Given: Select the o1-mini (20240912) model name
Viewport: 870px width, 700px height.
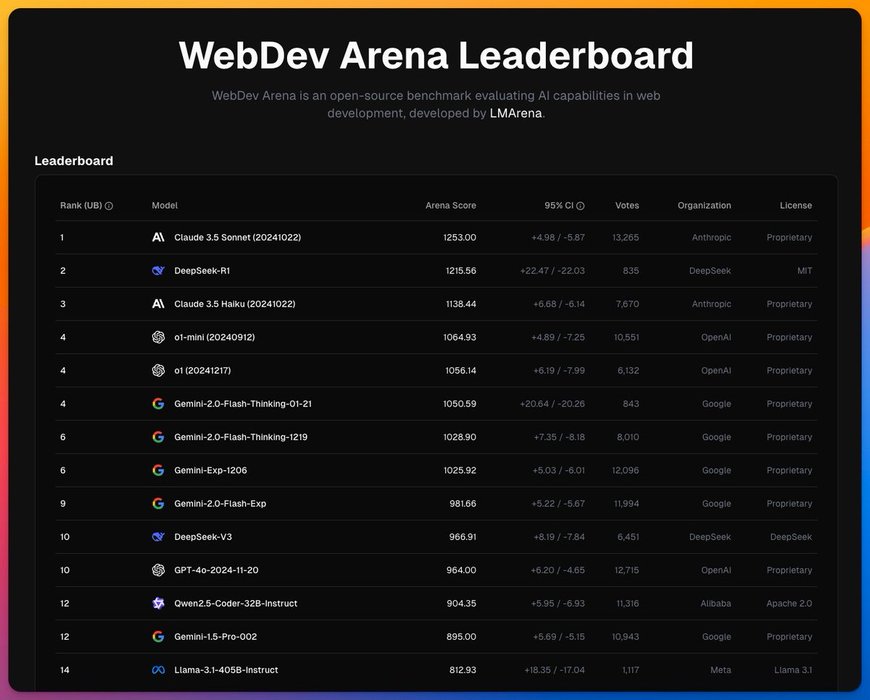Looking at the screenshot, I should pos(214,337).
